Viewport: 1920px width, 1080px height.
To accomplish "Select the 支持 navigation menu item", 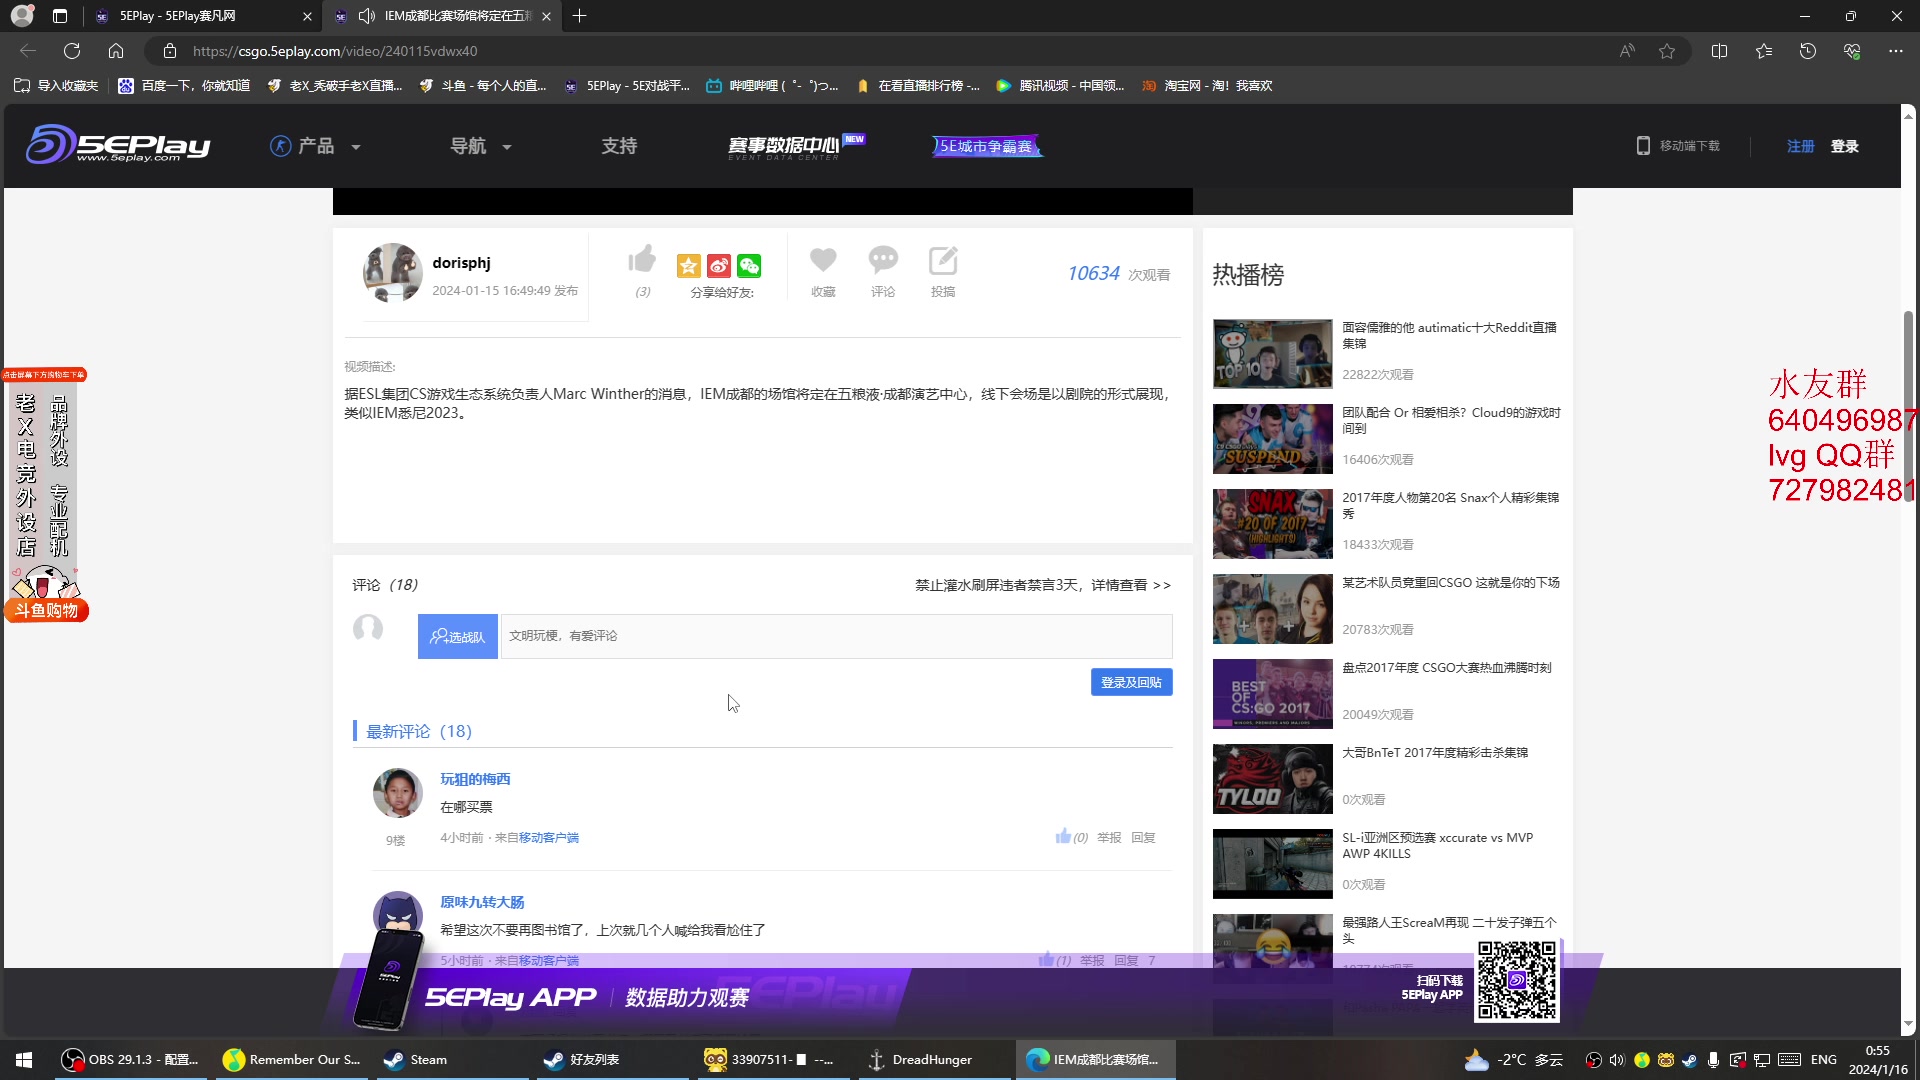I will coord(619,145).
